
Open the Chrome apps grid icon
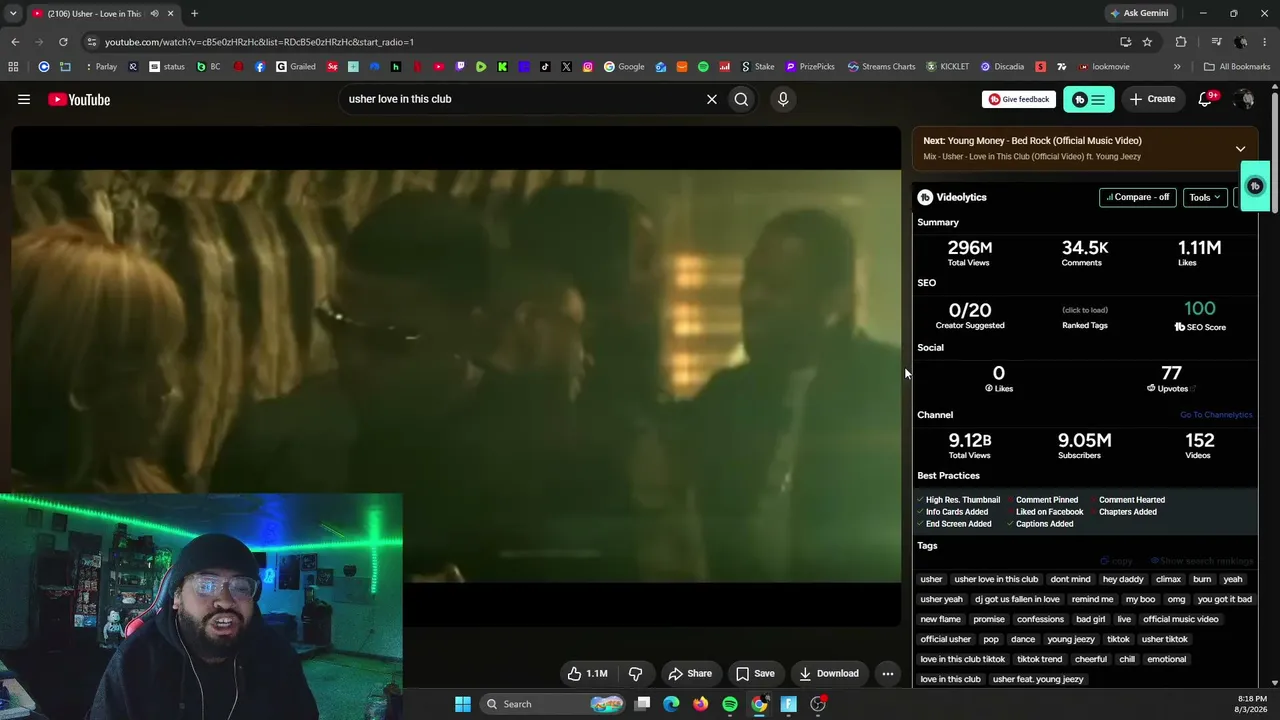coord(13,67)
